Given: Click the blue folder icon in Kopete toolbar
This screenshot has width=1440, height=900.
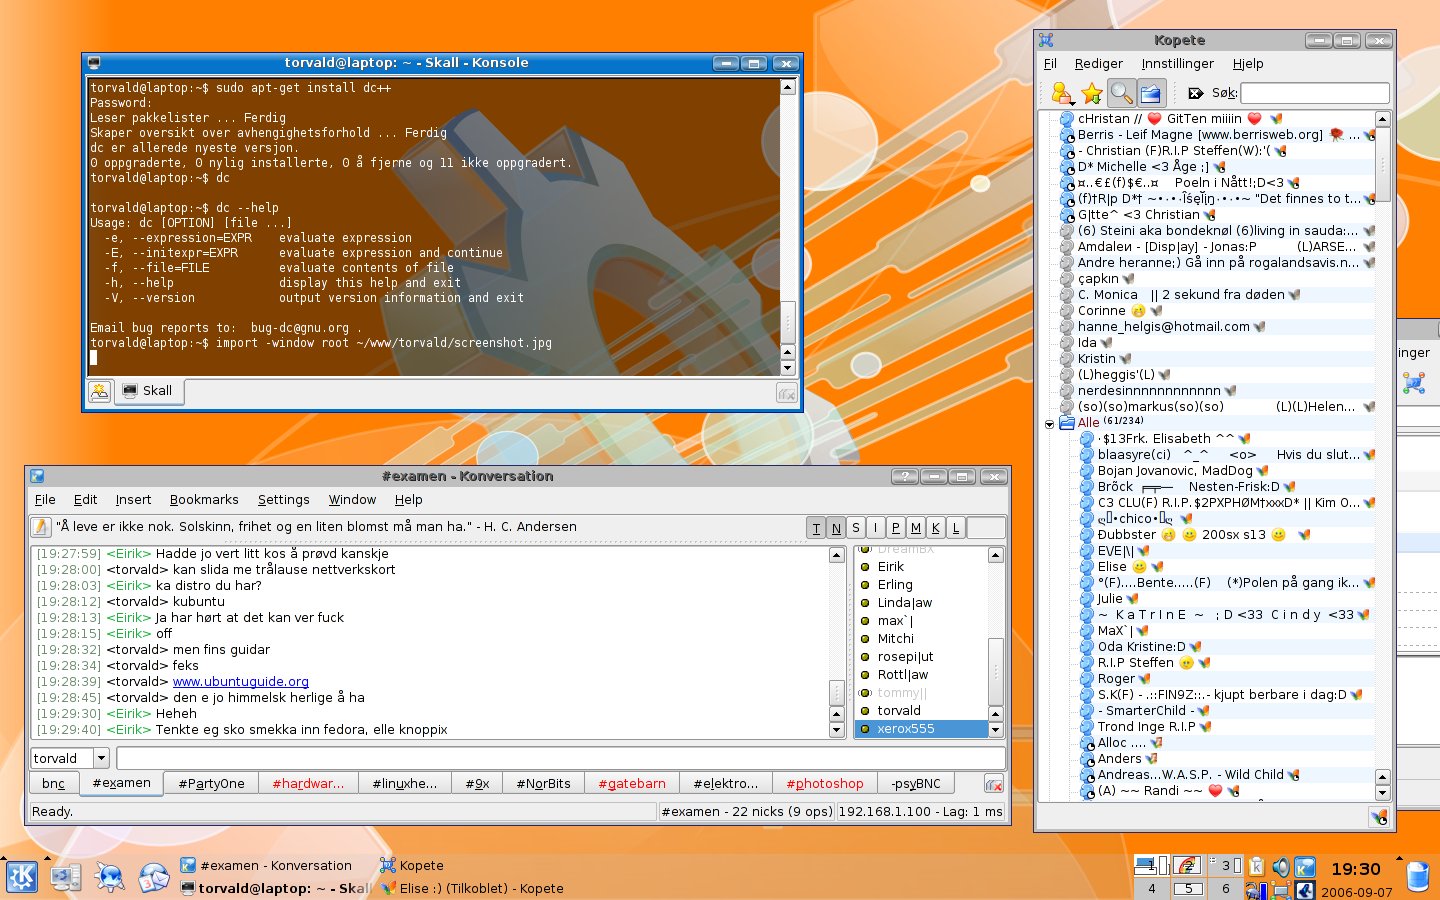Looking at the screenshot, I should click(1150, 93).
